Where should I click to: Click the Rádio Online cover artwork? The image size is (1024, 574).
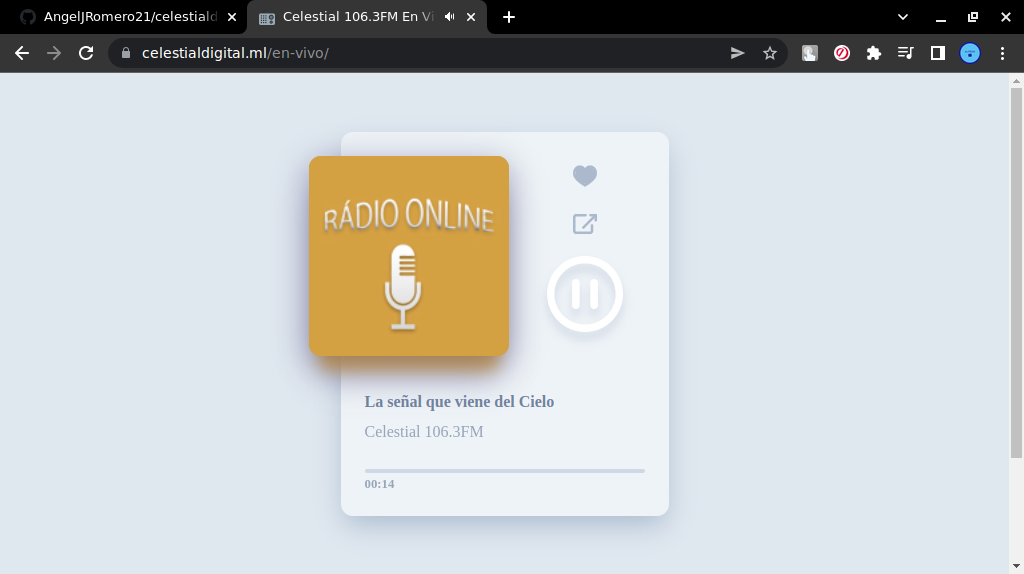point(409,256)
